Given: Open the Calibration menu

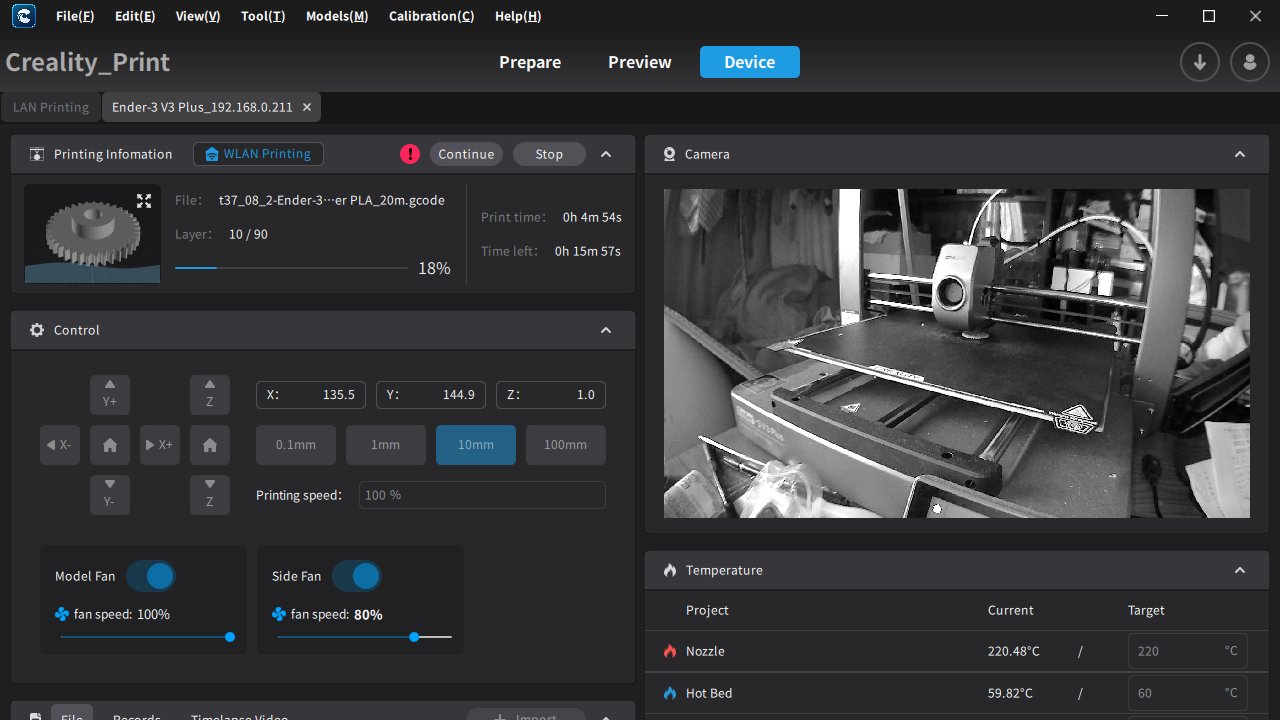Looking at the screenshot, I should point(431,16).
